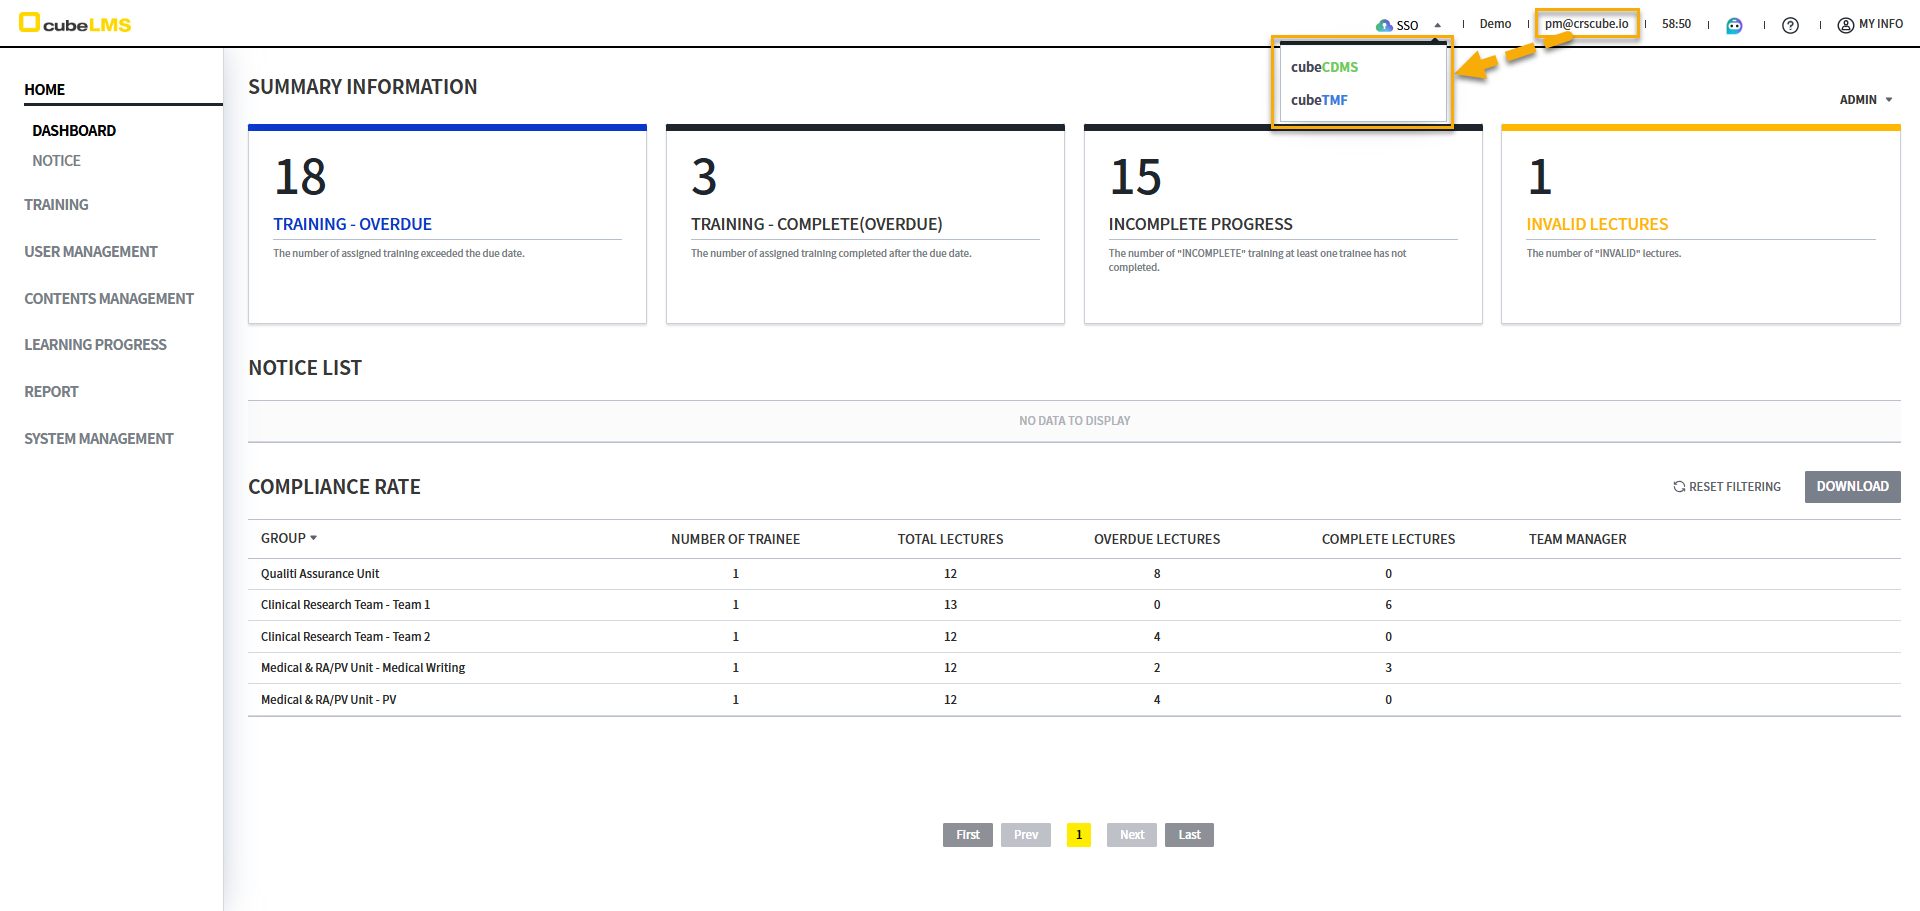Click the Reset Filtering refresh icon
Viewport: 1920px width, 911px height.
[x=1679, y=487]
